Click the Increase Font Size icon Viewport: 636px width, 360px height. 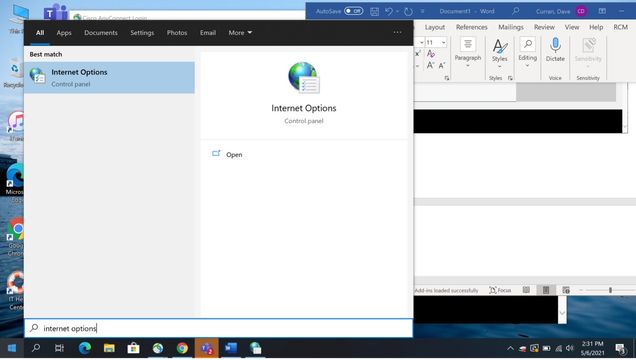430,65
